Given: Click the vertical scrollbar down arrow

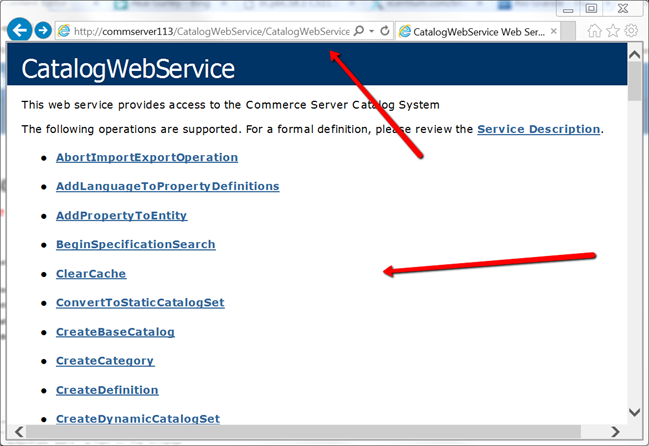Looking at the screenshot, I should pyautogui.click(x=635, y=412).
